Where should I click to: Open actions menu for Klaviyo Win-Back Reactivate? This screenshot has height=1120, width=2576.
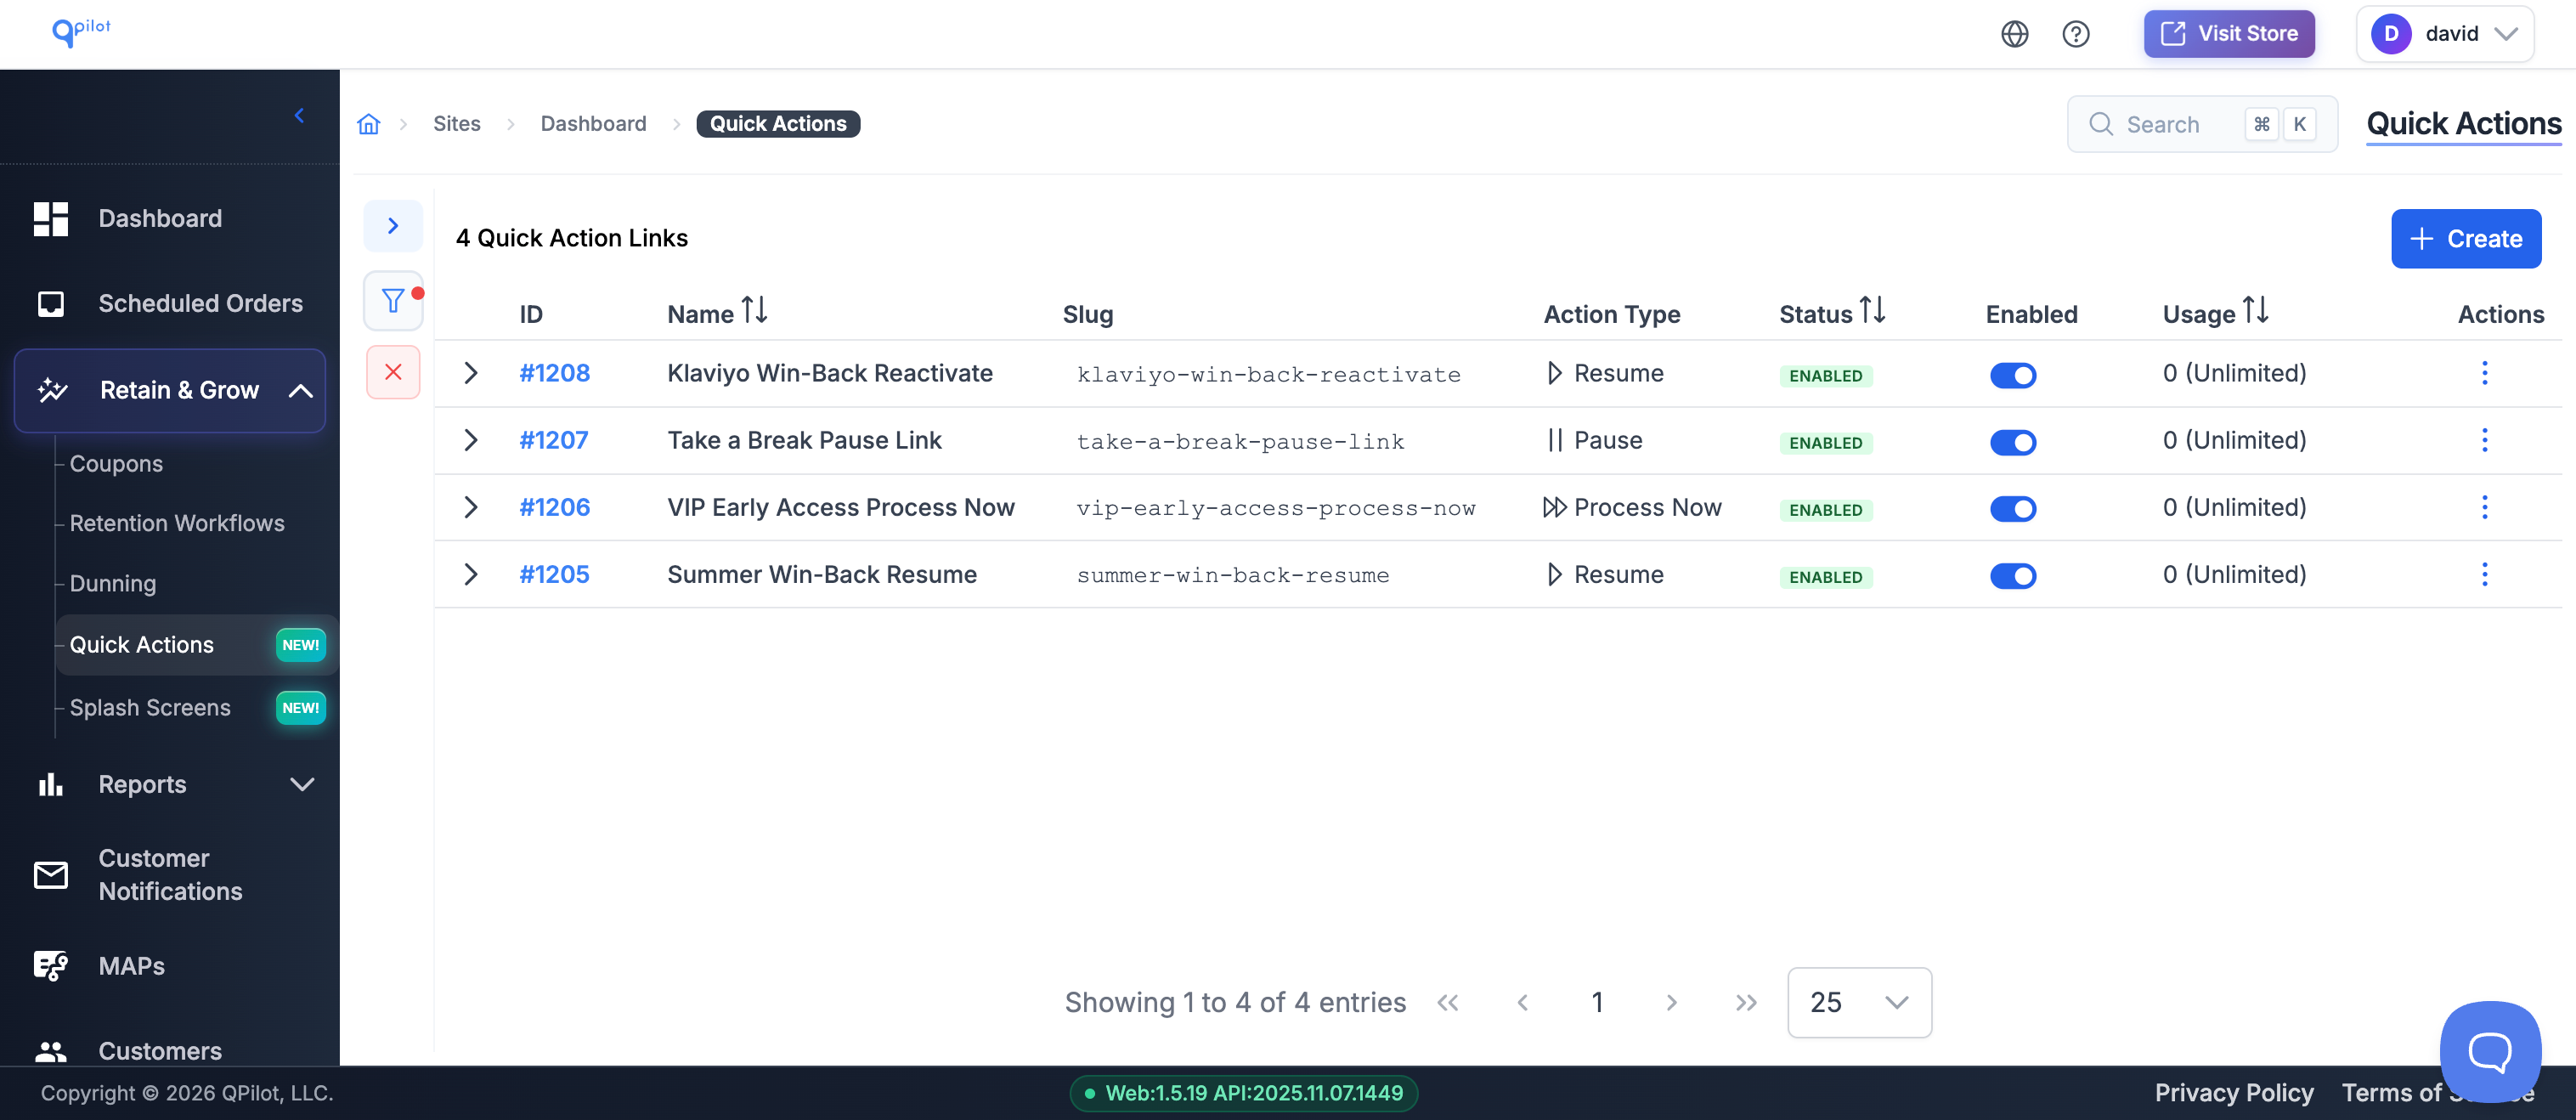pos(2484,373)
